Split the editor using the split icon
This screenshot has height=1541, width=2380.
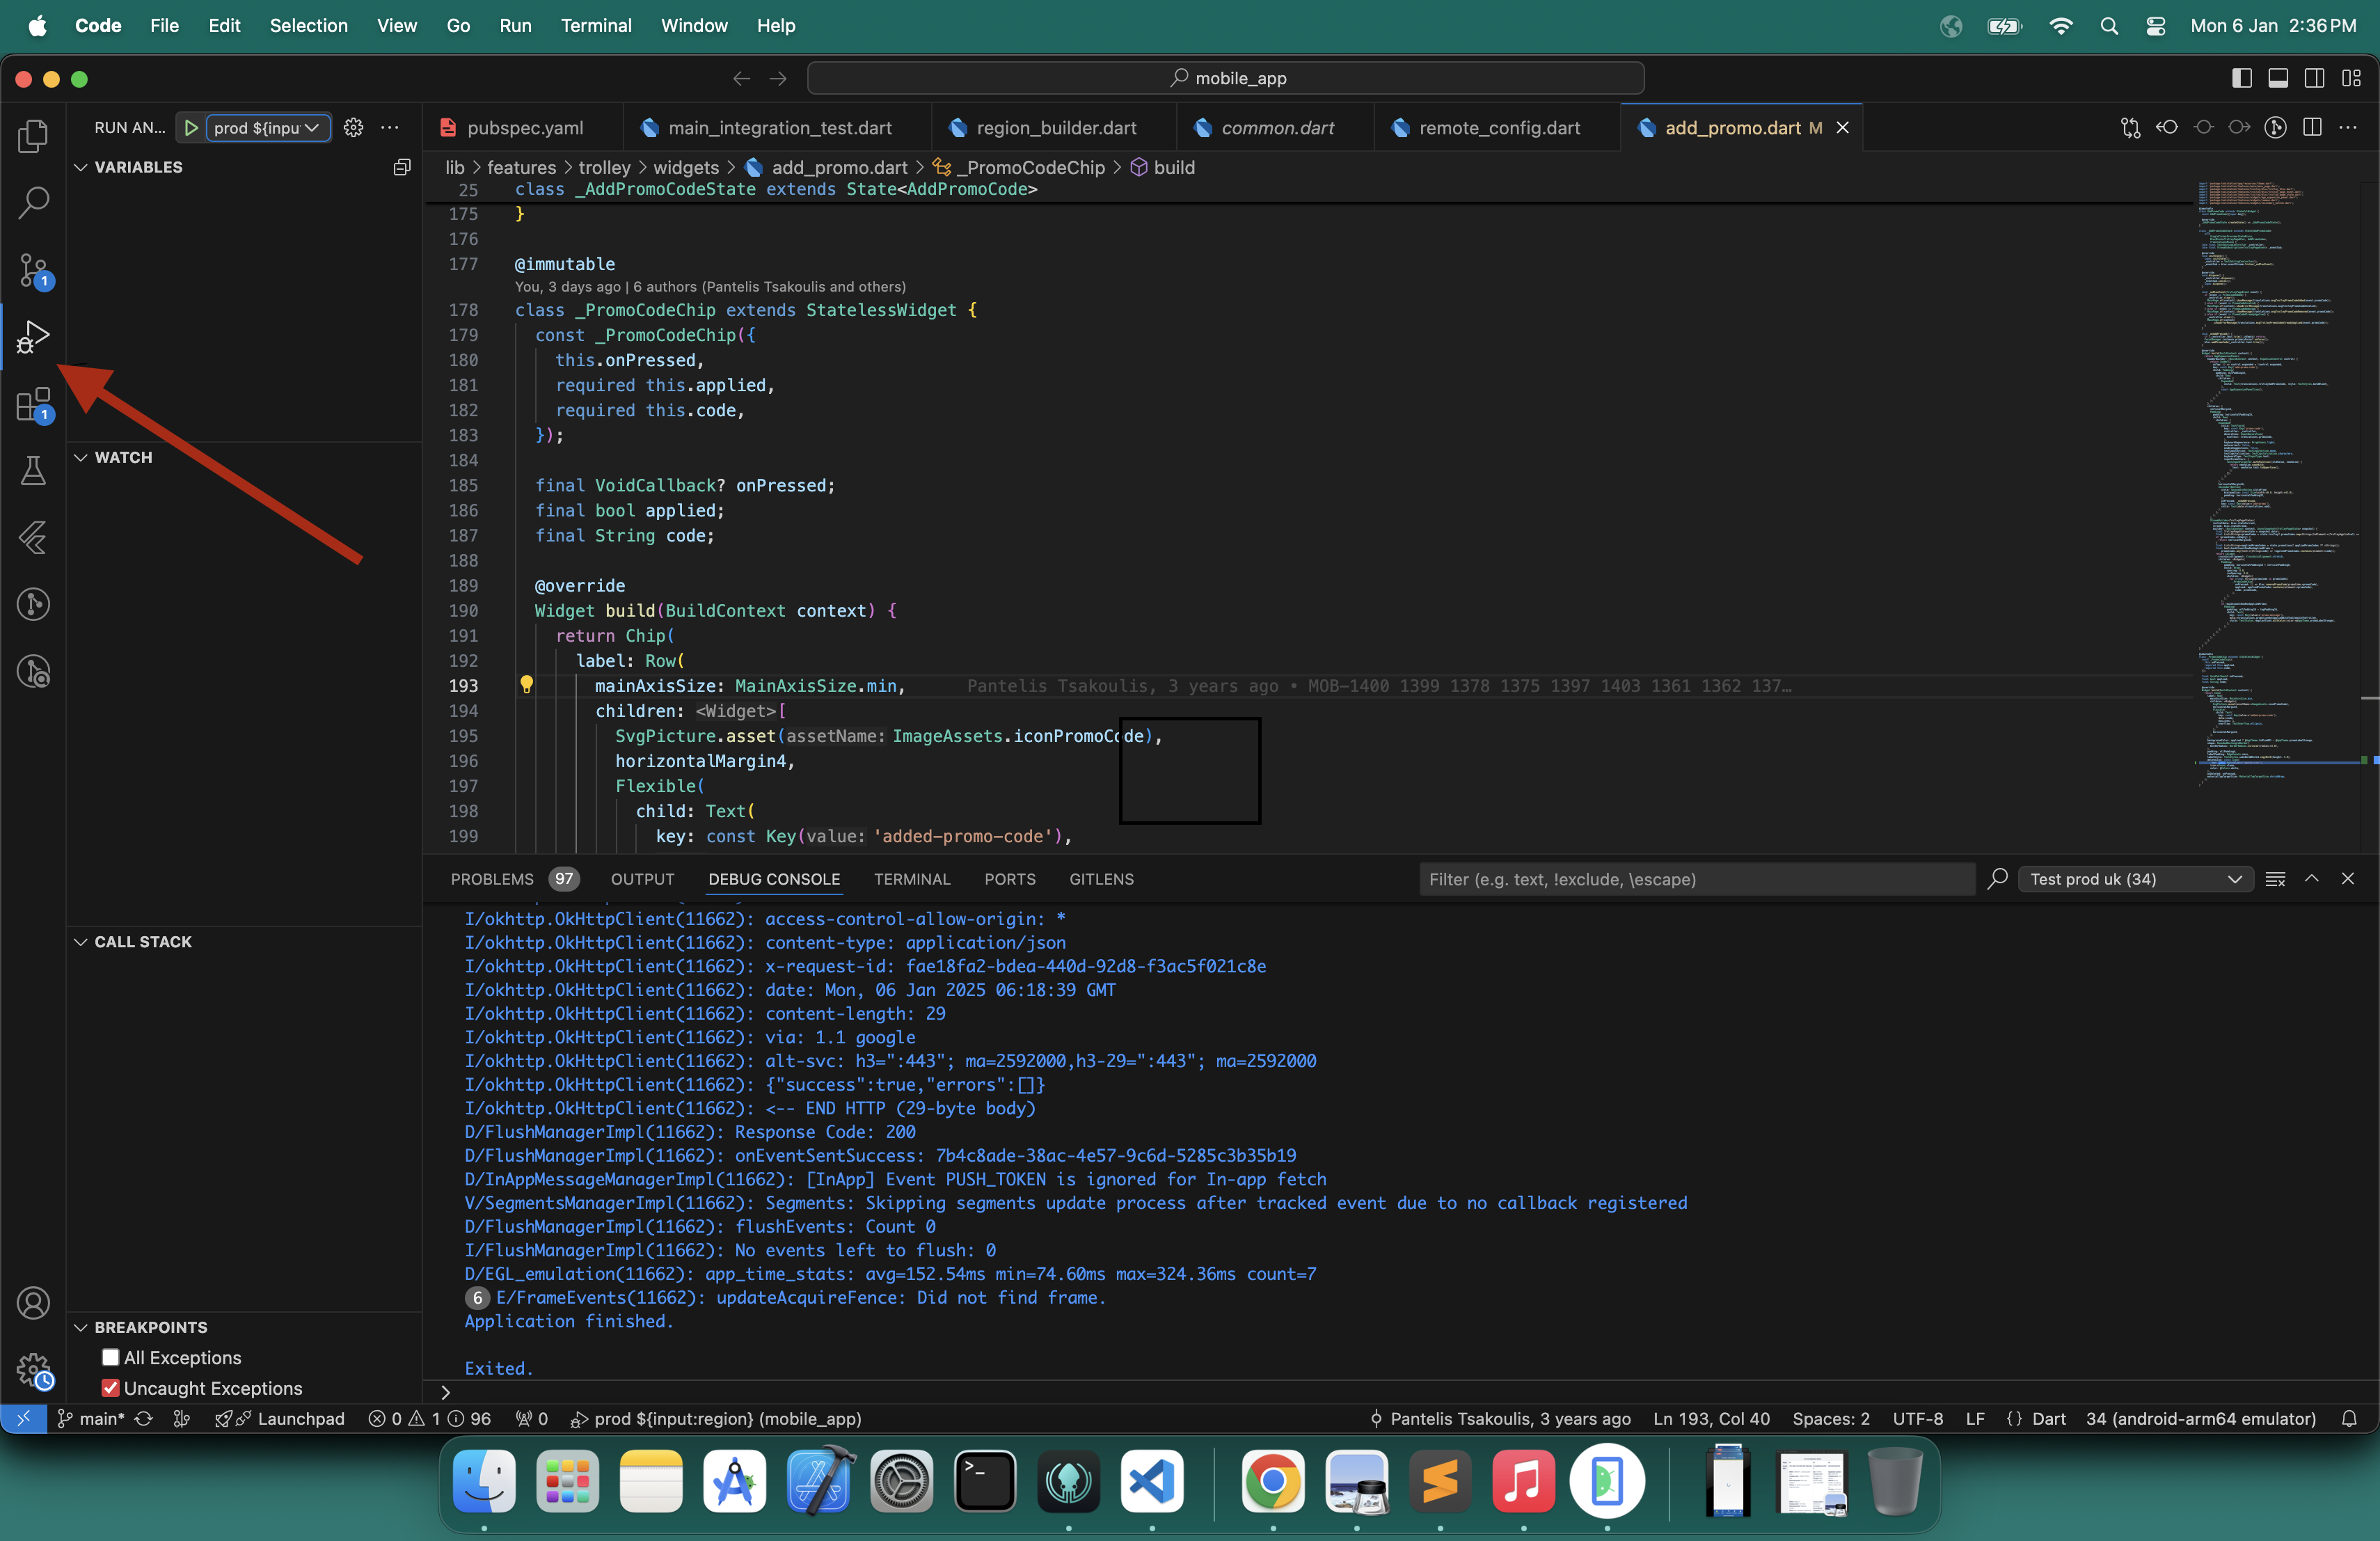pyautogui.click(x=2313, y=127)
